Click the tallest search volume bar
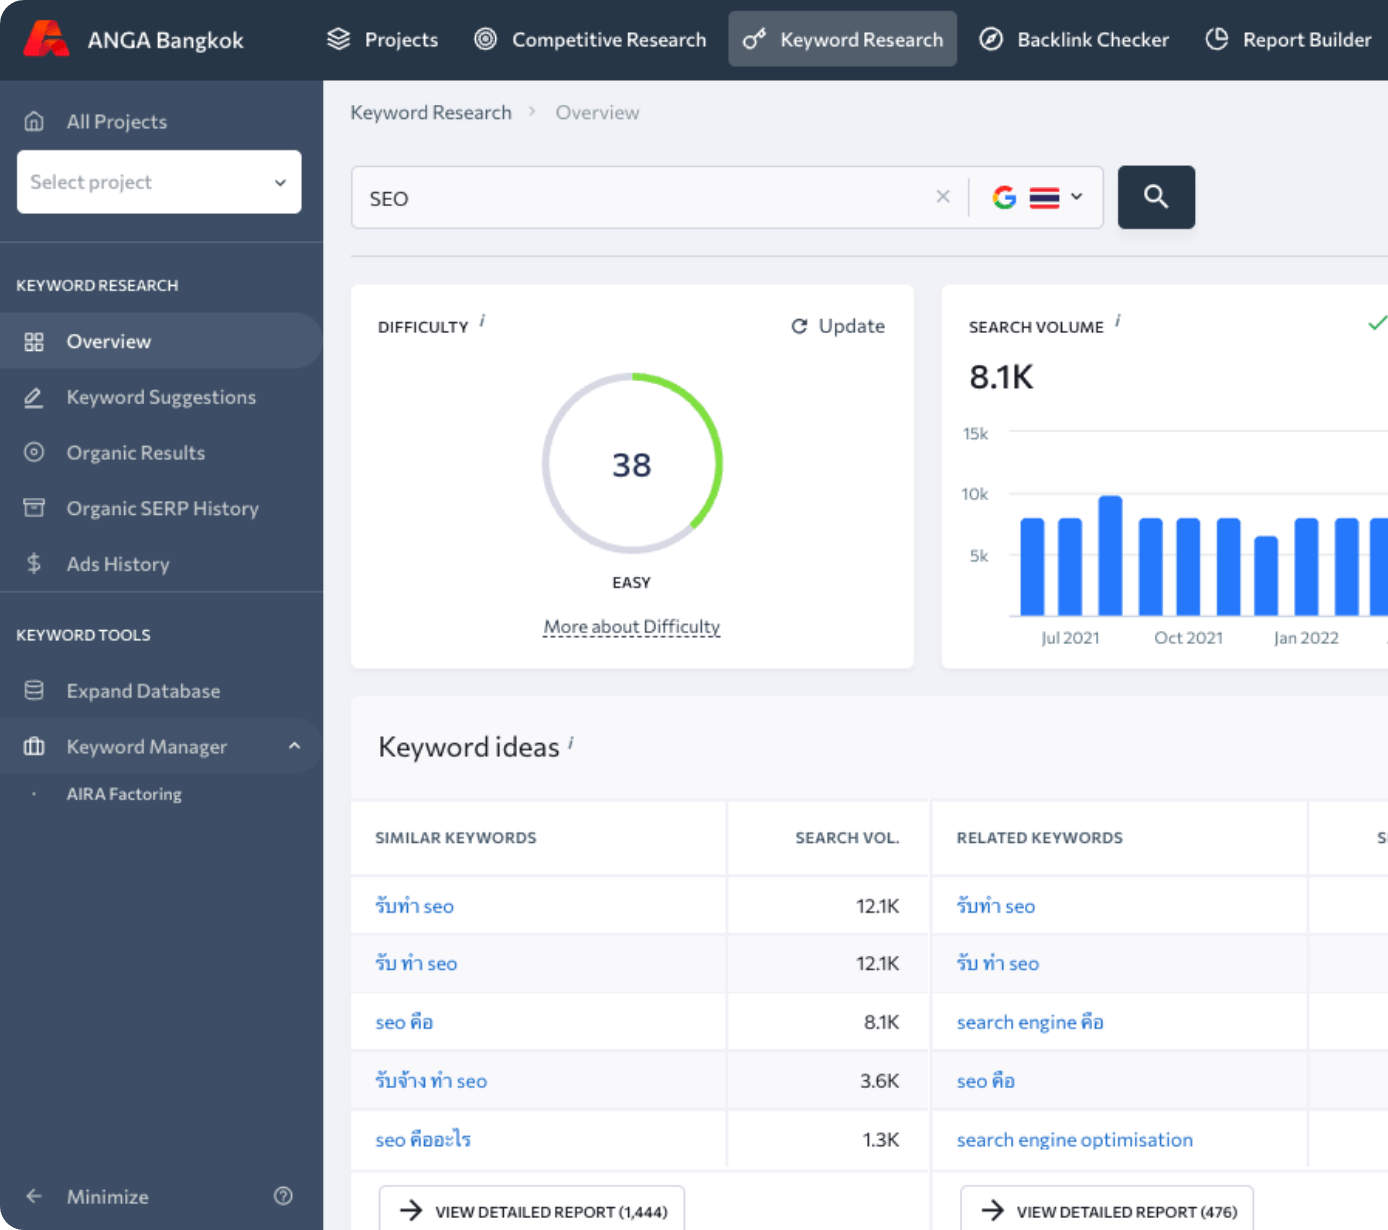The width and height of the screenshot is (1388, 1230). [1110, 555]
